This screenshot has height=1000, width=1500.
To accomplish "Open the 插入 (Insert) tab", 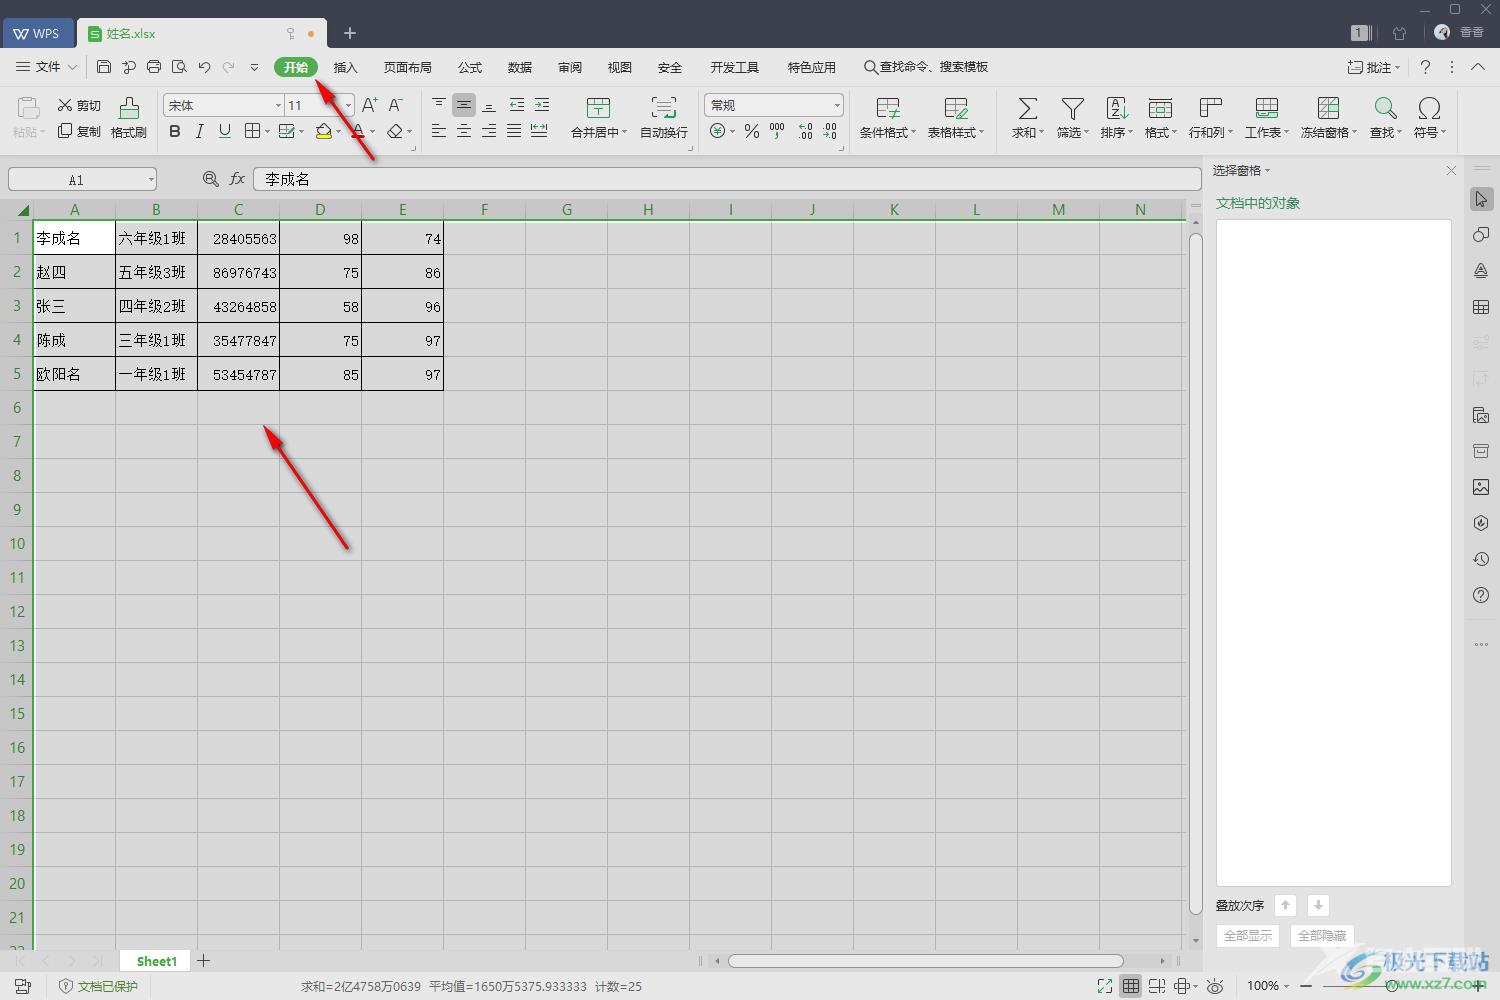I will [345, 67].
